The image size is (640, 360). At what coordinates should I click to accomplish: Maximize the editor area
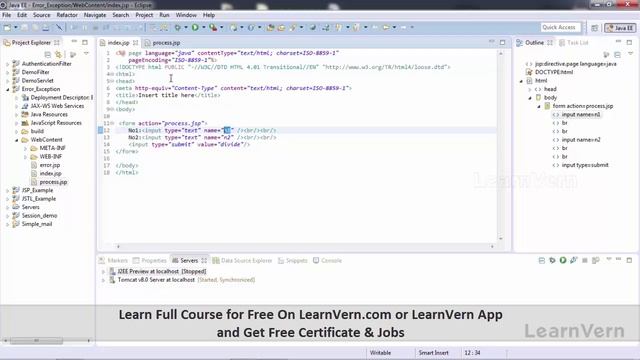[x=502, y=42]
